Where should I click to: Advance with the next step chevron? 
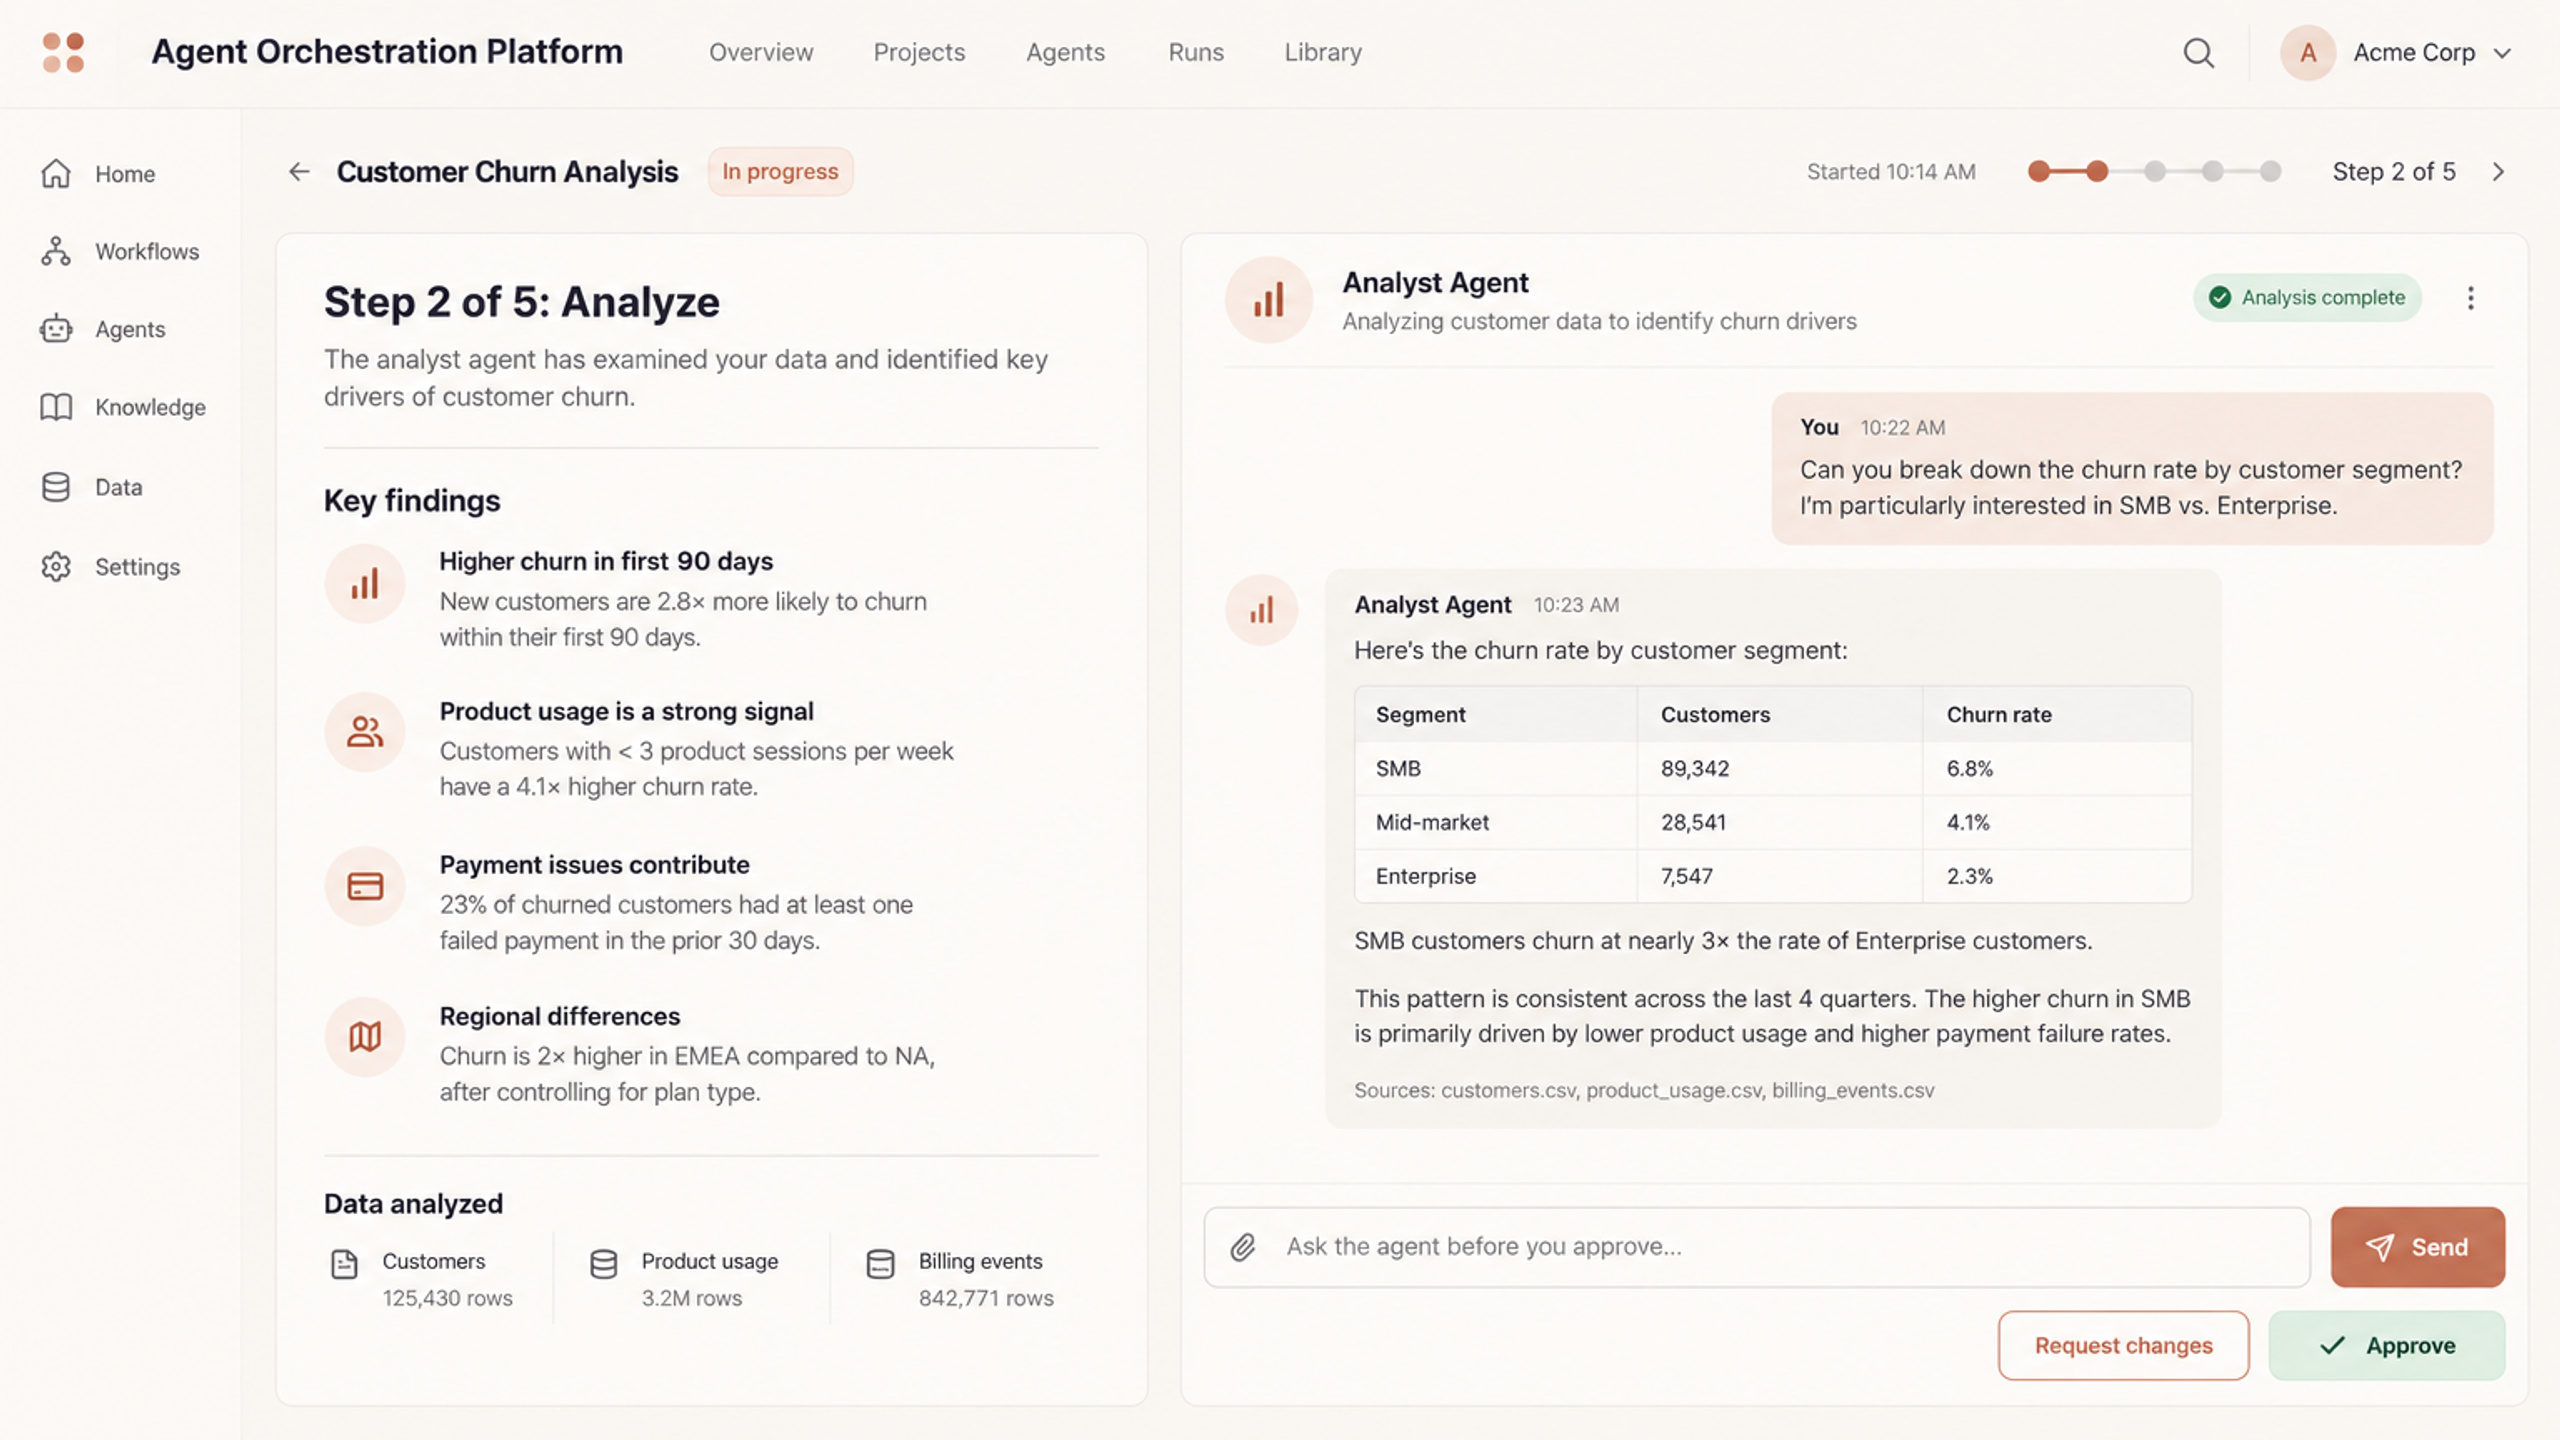coord(2498,172)
